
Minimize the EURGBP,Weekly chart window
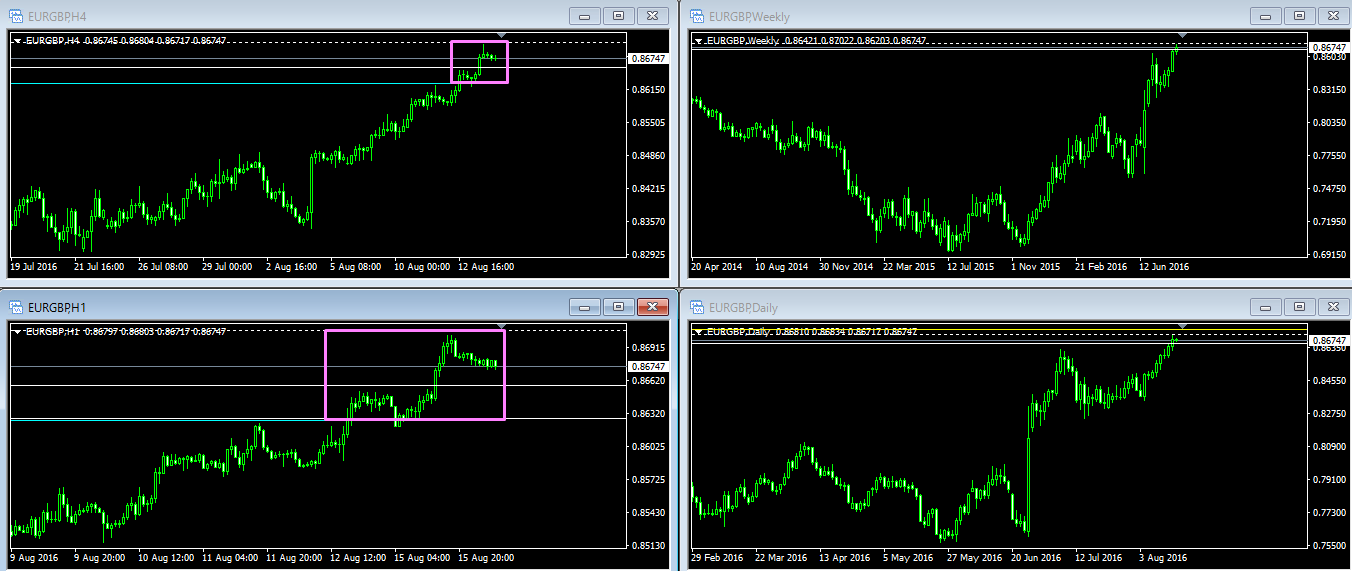[1264, 16]
